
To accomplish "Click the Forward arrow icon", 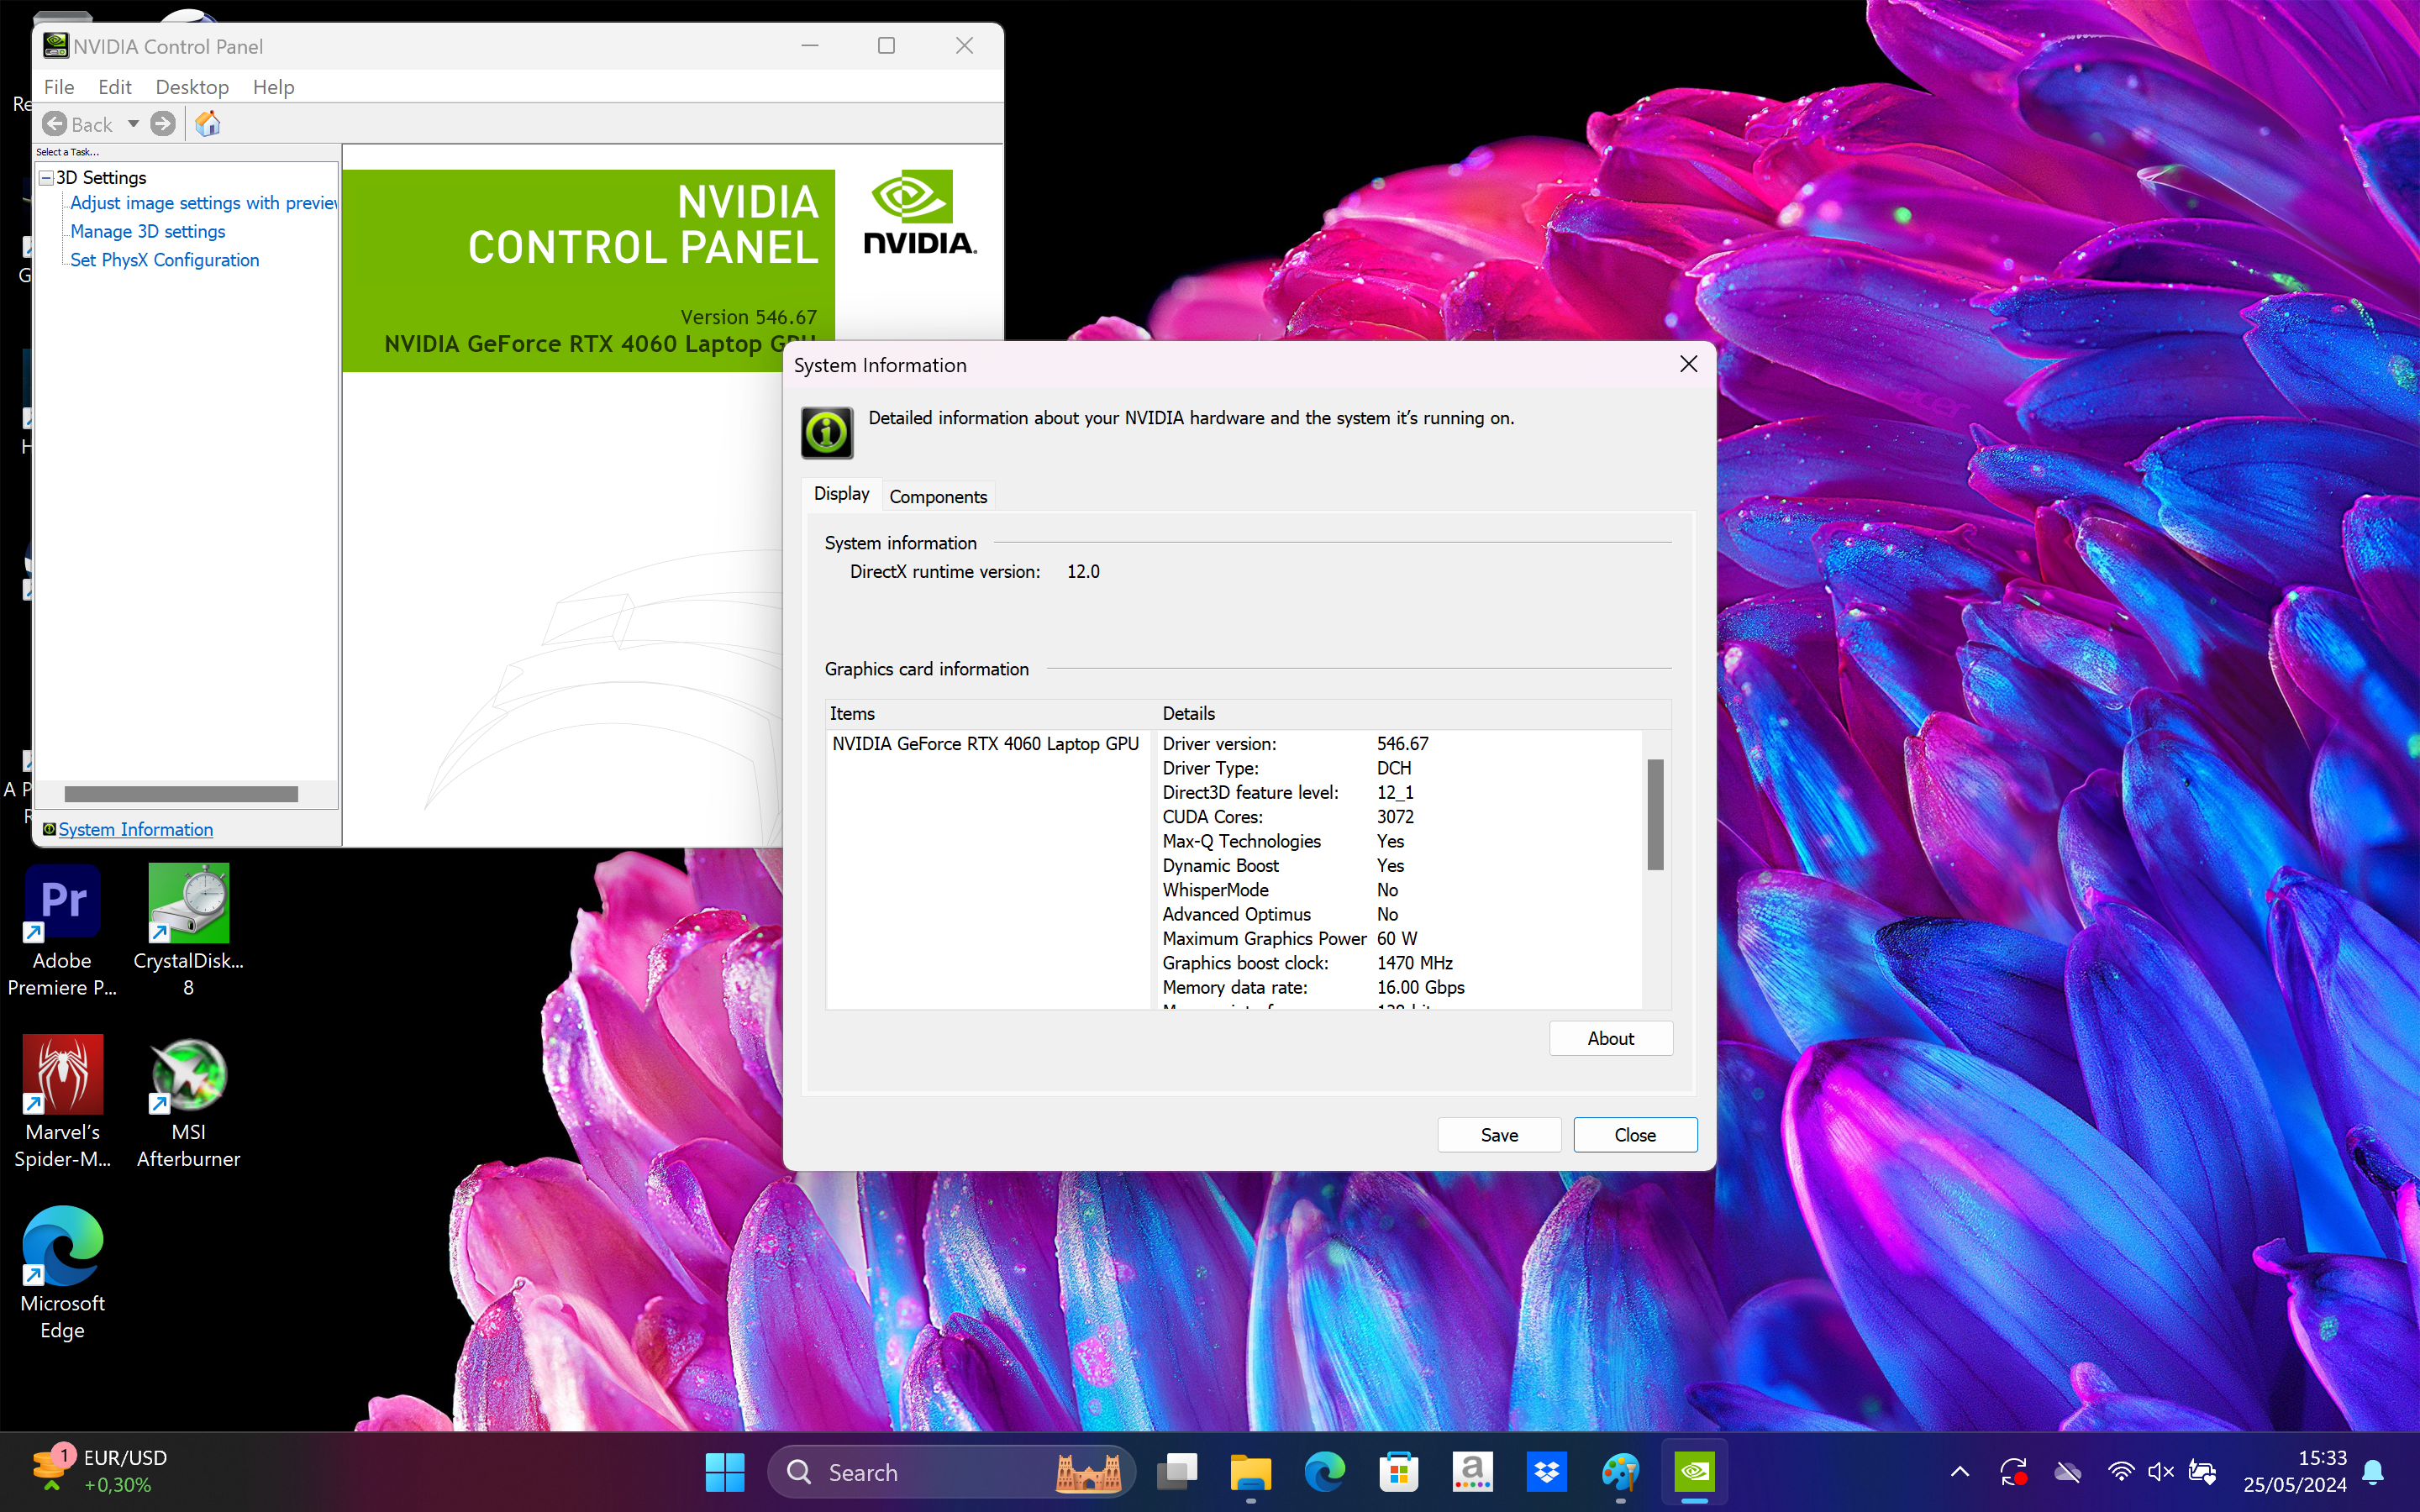I will [x=163, y=124].
